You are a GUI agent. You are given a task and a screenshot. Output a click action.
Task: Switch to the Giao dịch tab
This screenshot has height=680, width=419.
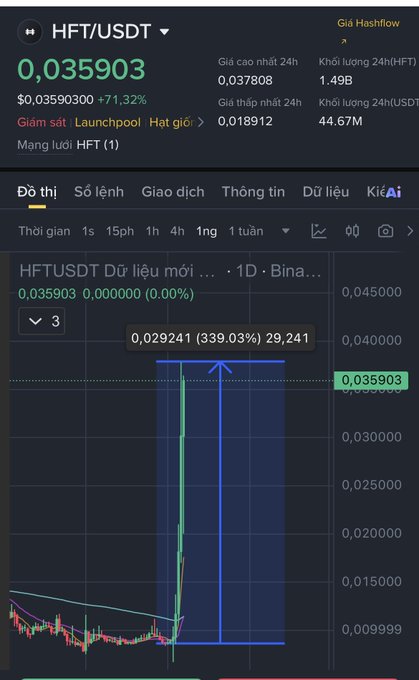173,192
